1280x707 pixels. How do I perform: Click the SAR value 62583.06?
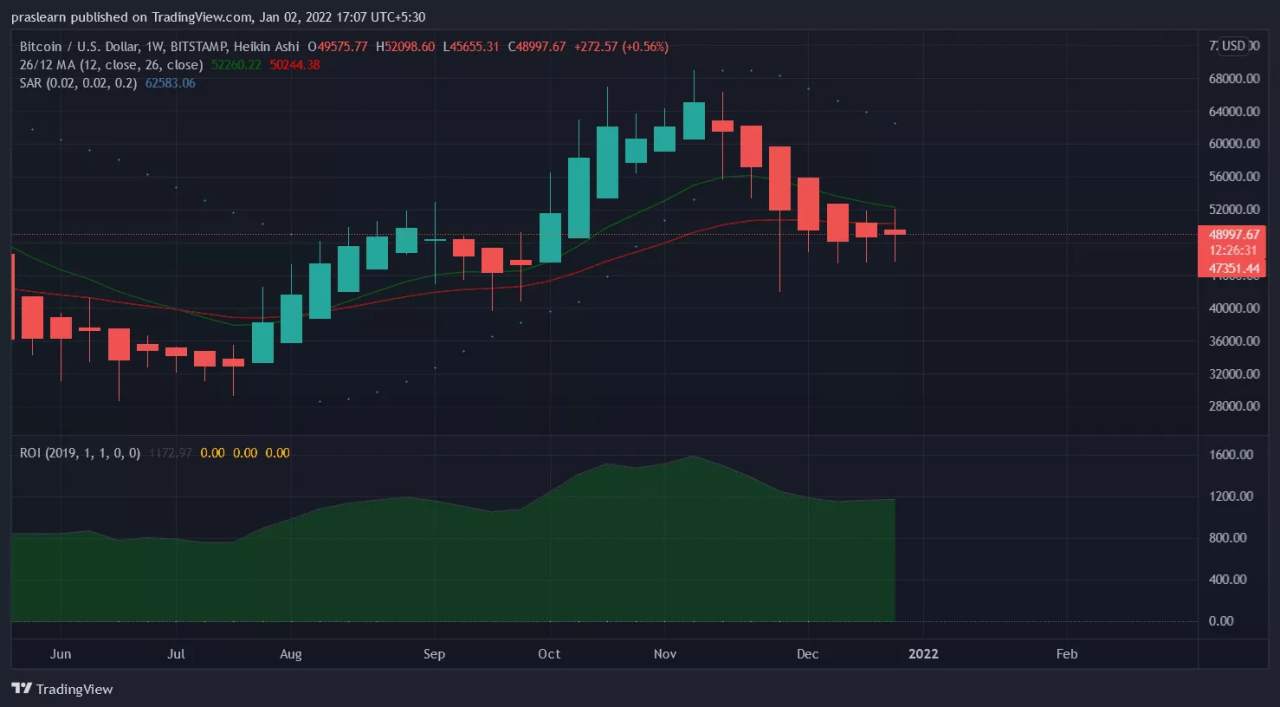[x=171, y=83]
